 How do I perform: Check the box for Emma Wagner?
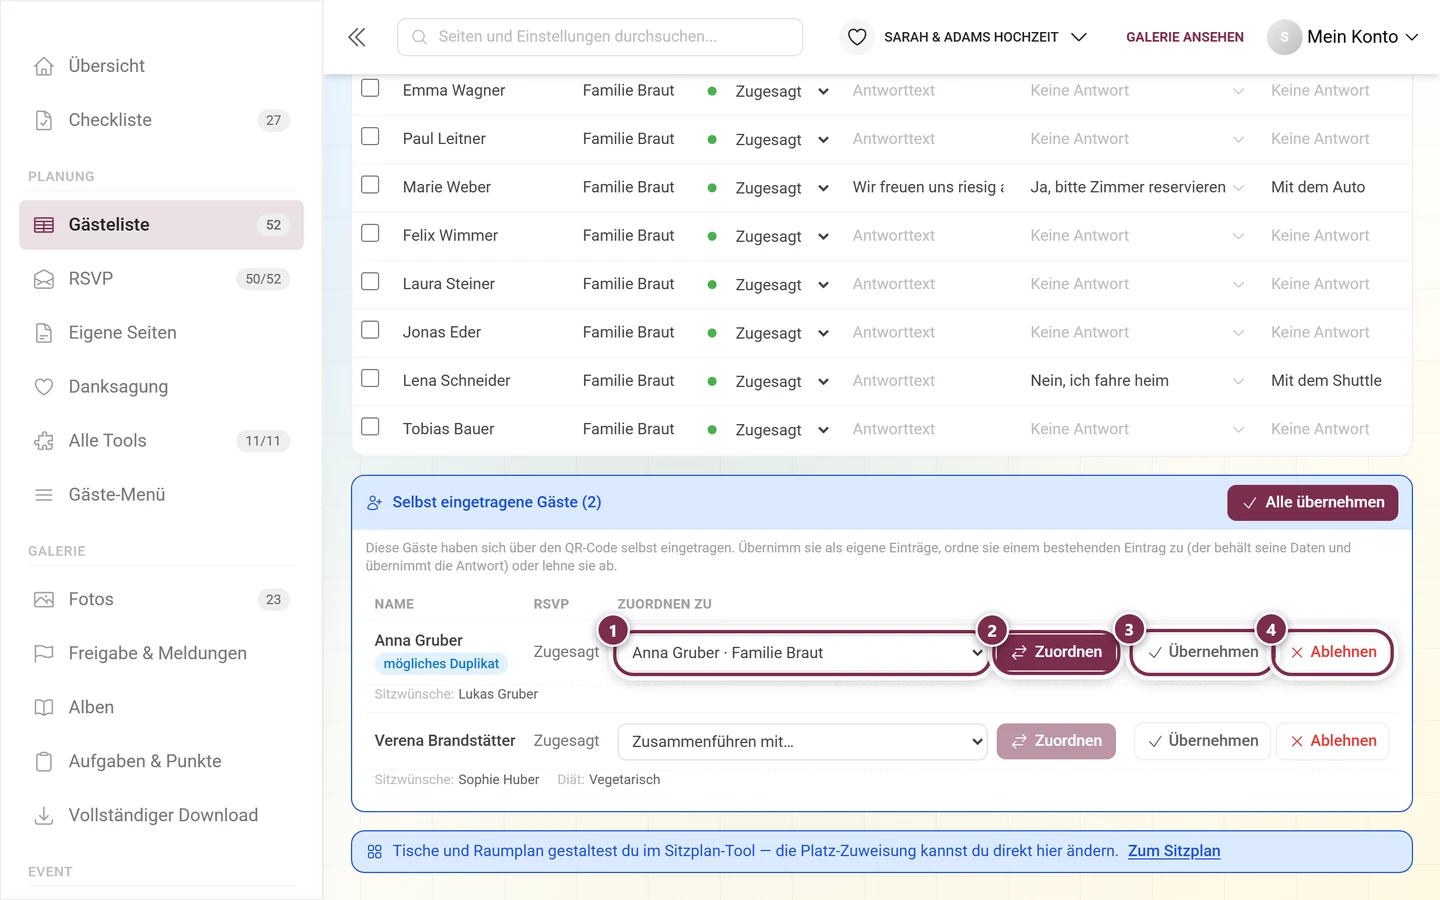coord(370,88)
